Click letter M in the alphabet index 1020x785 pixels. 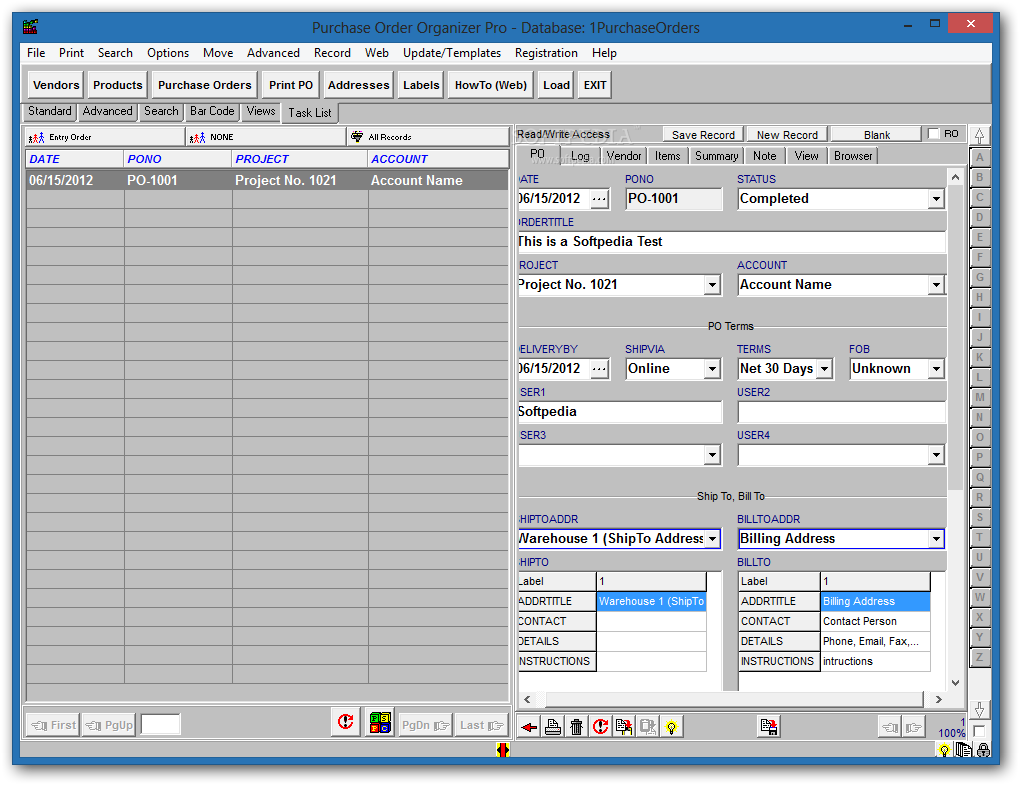tap(979, 397)
